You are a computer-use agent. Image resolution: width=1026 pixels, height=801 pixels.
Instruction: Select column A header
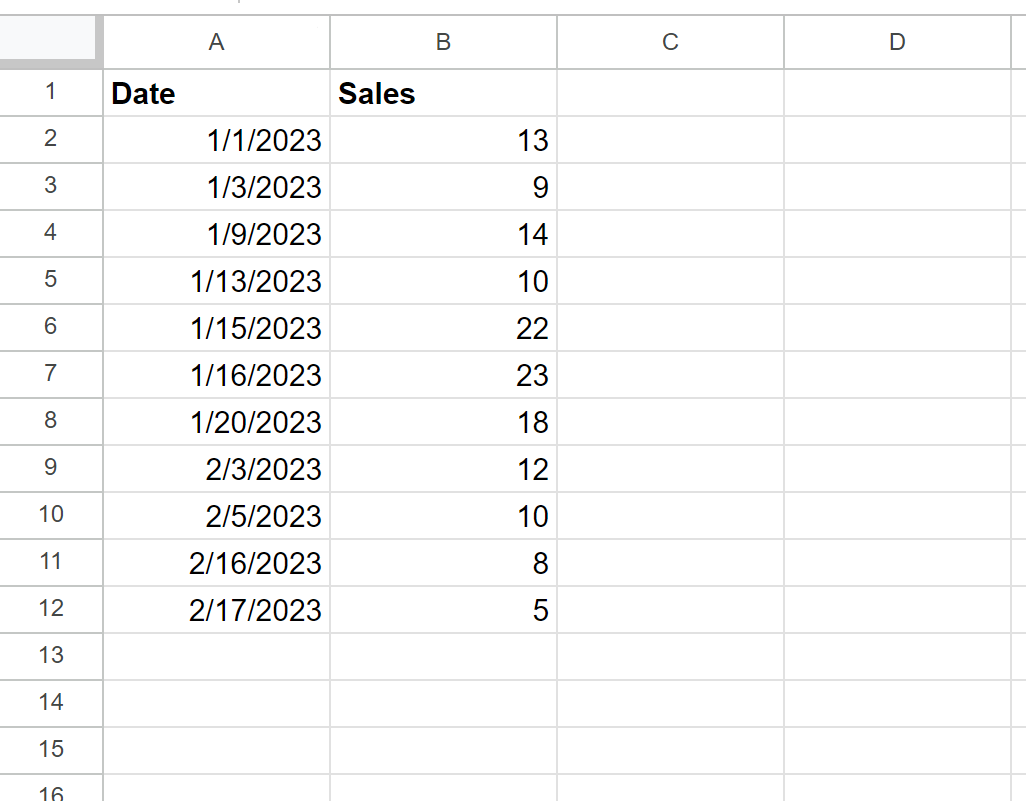pyautogui.click(x=217, y=42)
